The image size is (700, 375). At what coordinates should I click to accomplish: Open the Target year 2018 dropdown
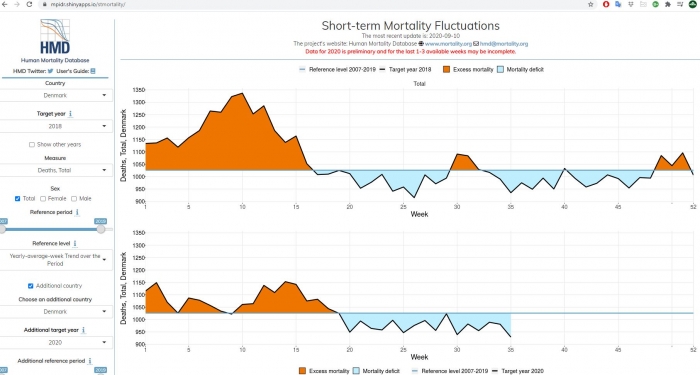(x=55, y=126)
